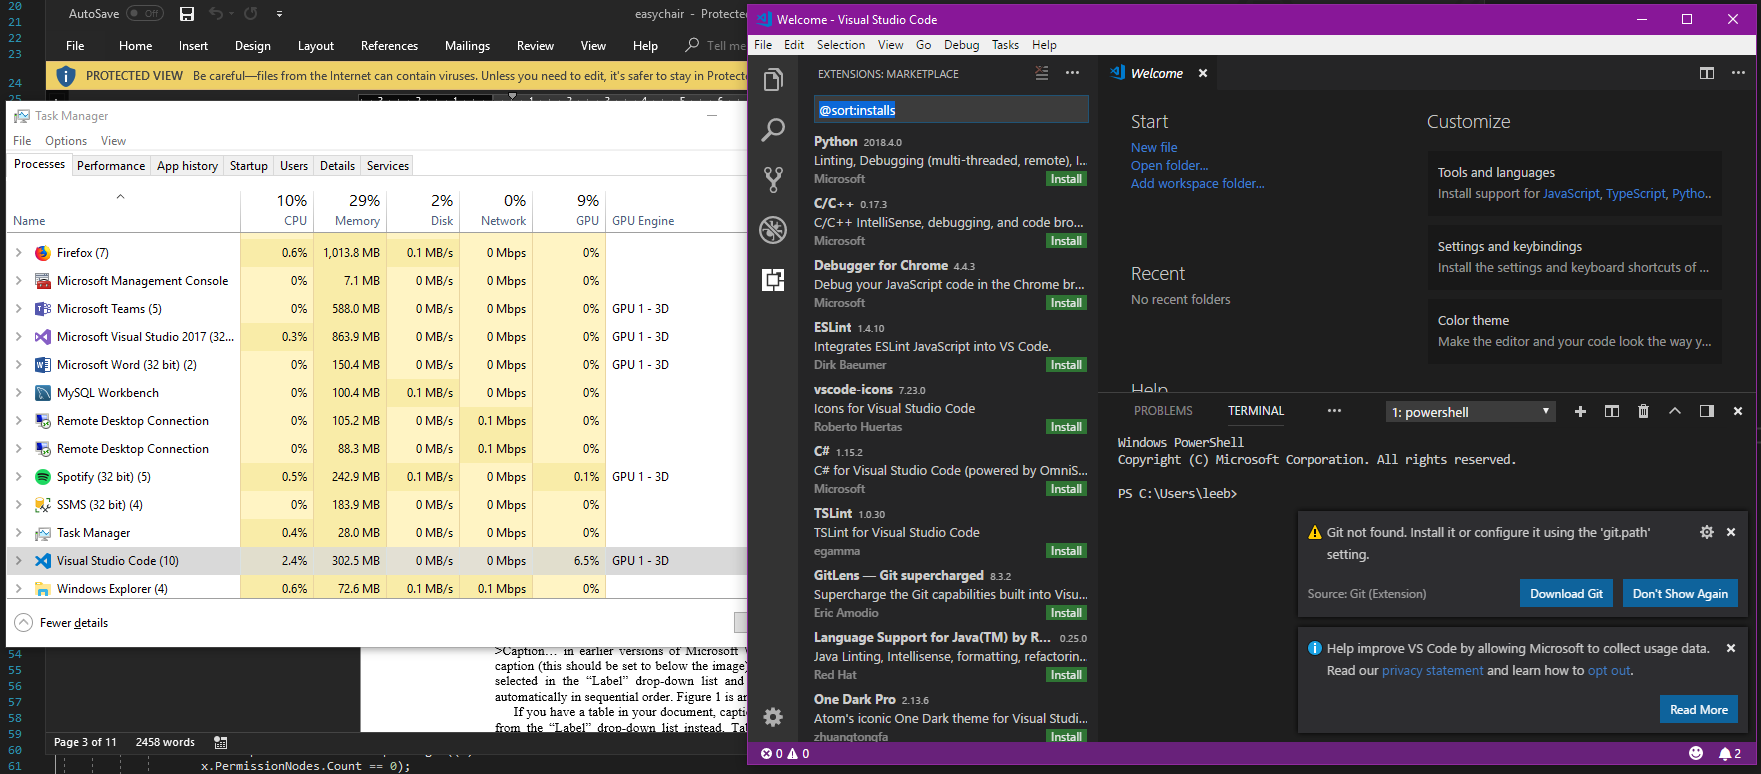This screenshot has width=1761, height=774.
Task: Select the MySQL Workbench process row
Action: click(x=376, y=393)
